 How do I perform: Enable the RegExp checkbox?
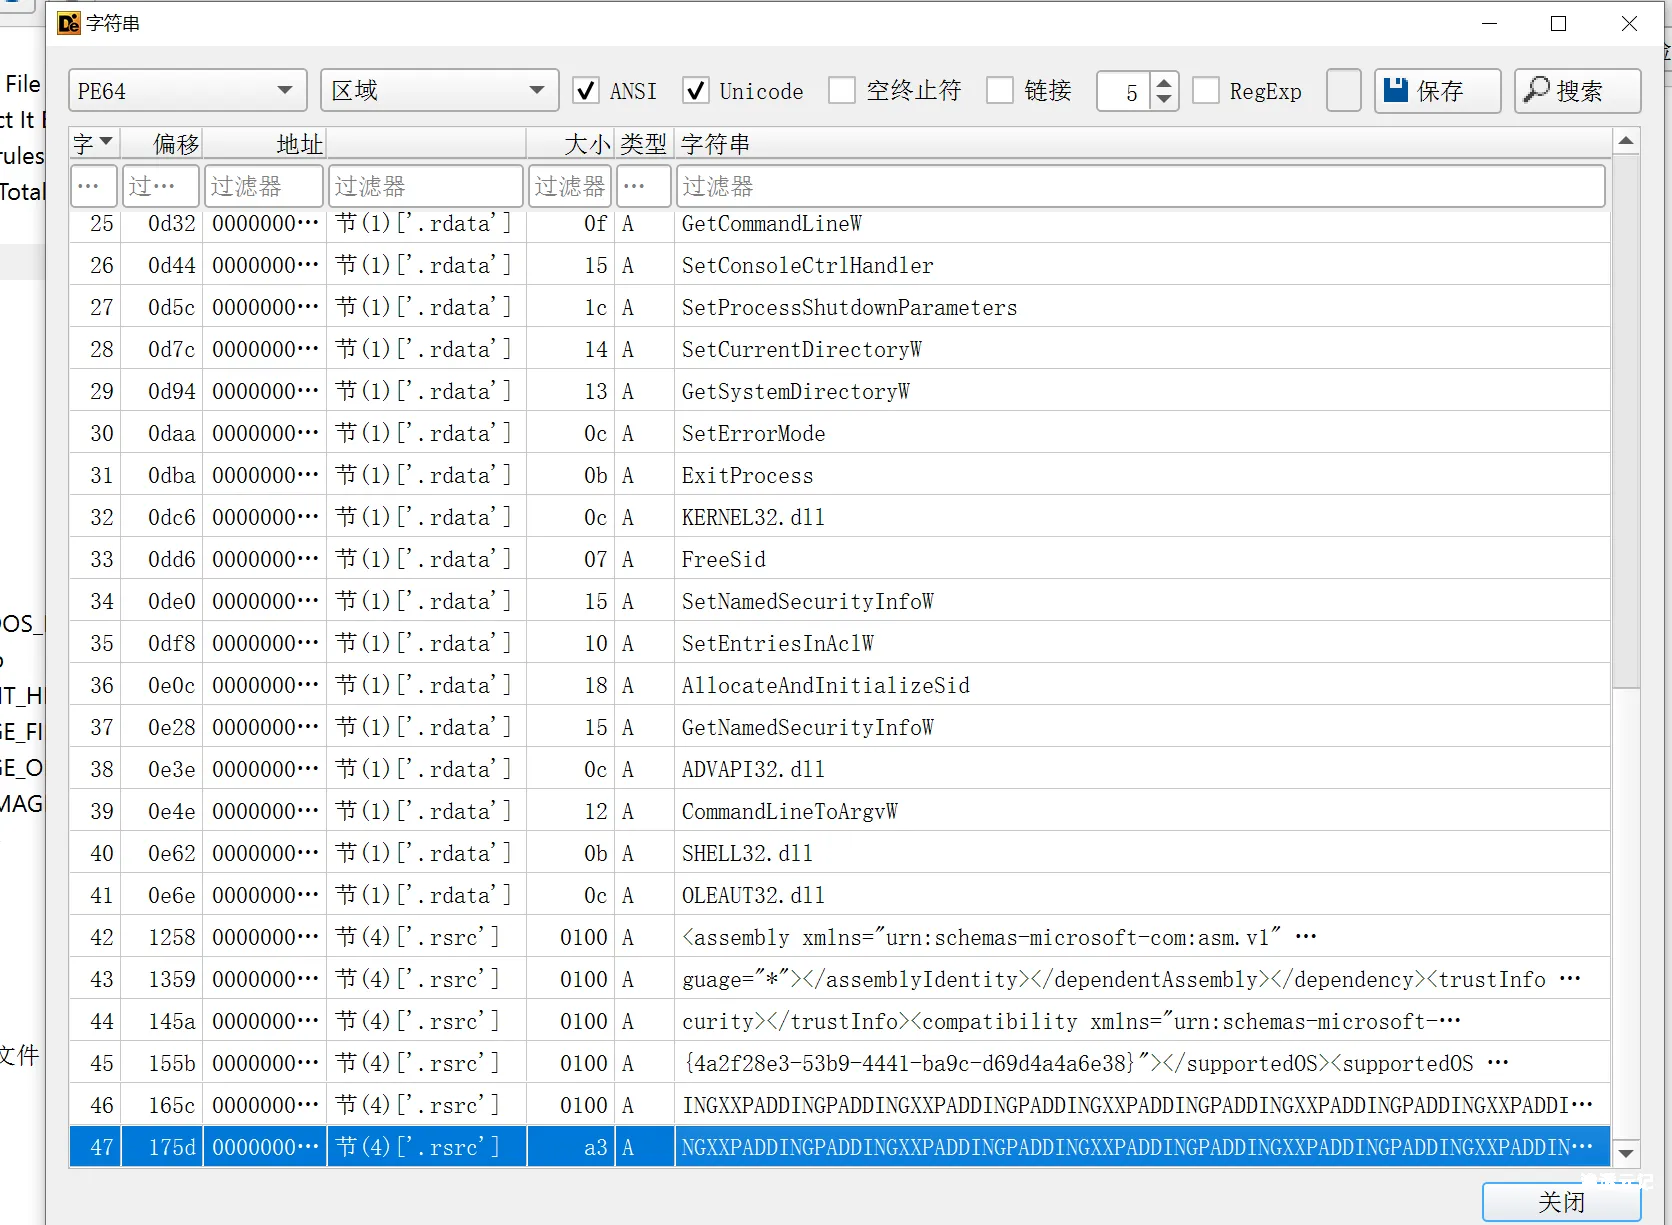[1207, 91]
